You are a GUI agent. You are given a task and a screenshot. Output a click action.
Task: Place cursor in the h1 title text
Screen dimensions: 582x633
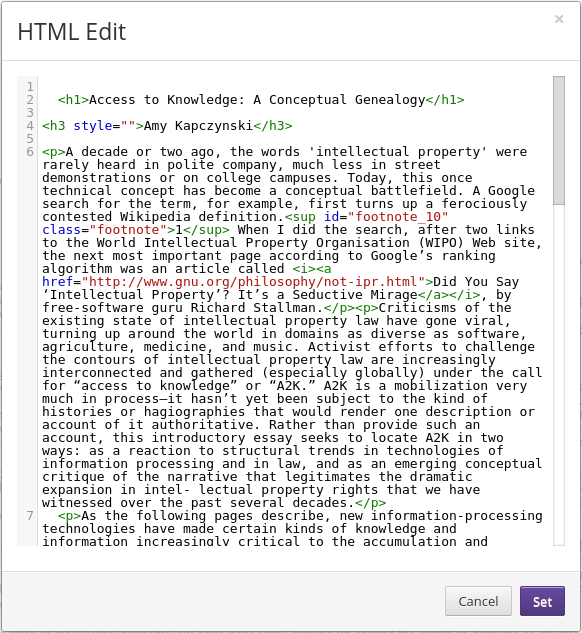257,100
